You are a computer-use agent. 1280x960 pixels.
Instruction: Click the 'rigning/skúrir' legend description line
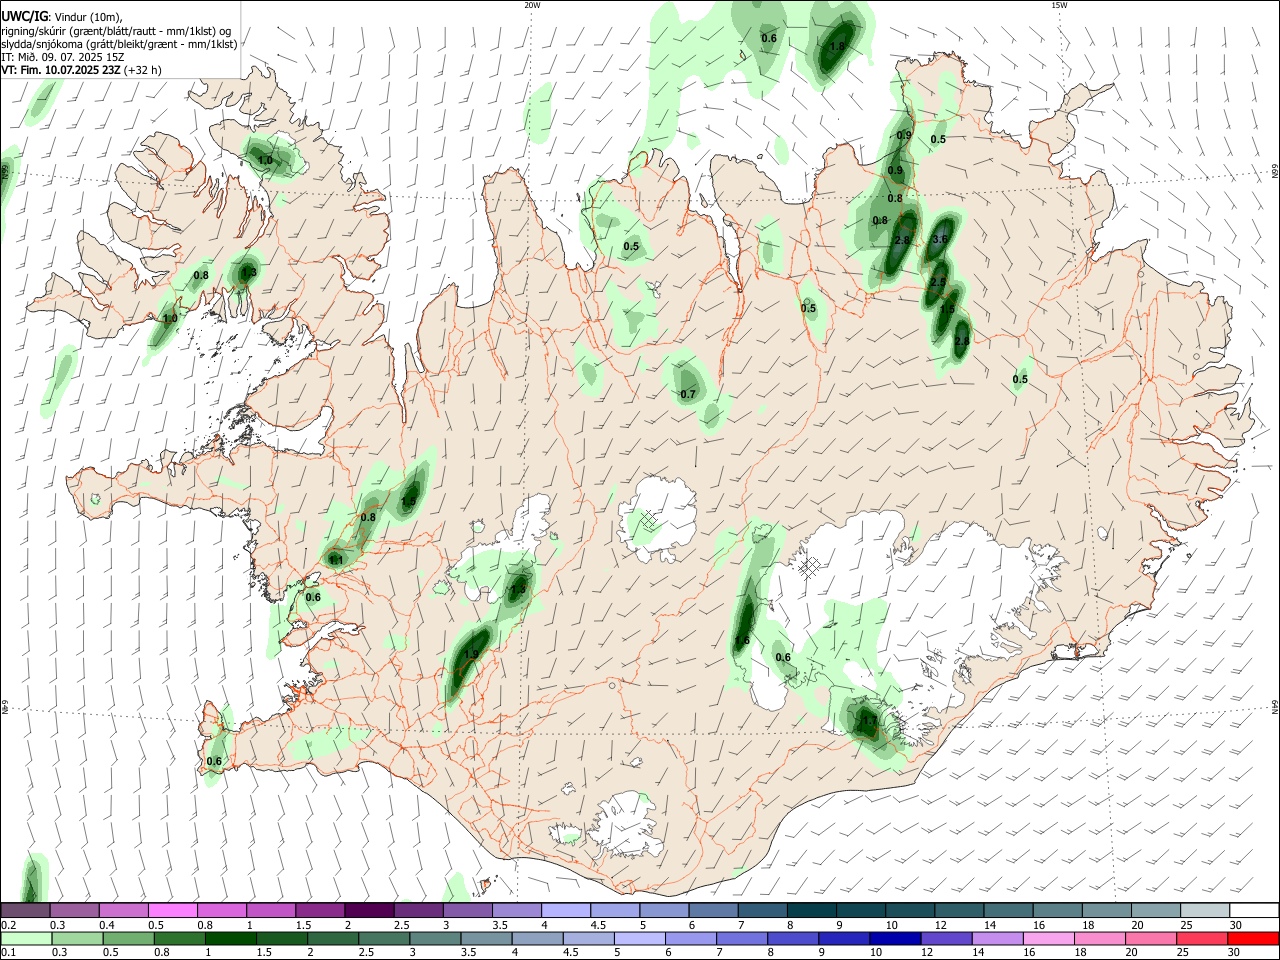tap(116, 31)
